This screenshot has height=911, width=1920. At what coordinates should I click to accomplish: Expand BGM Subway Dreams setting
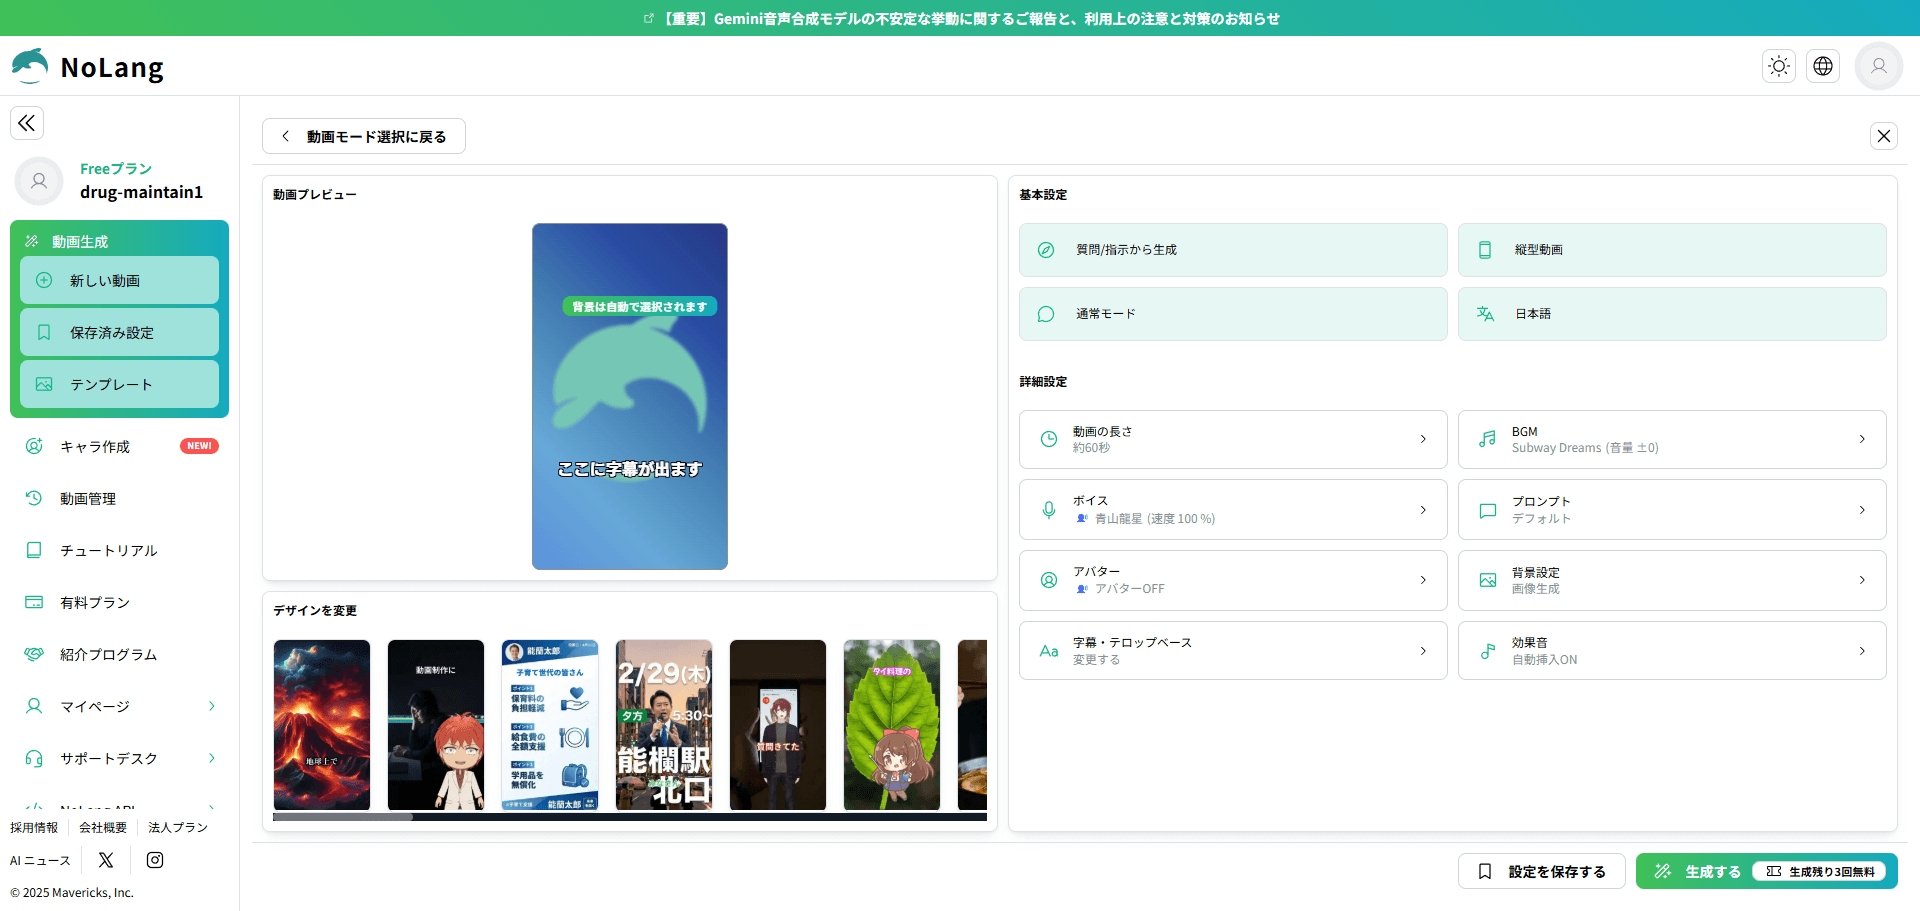pos(1671,440)
